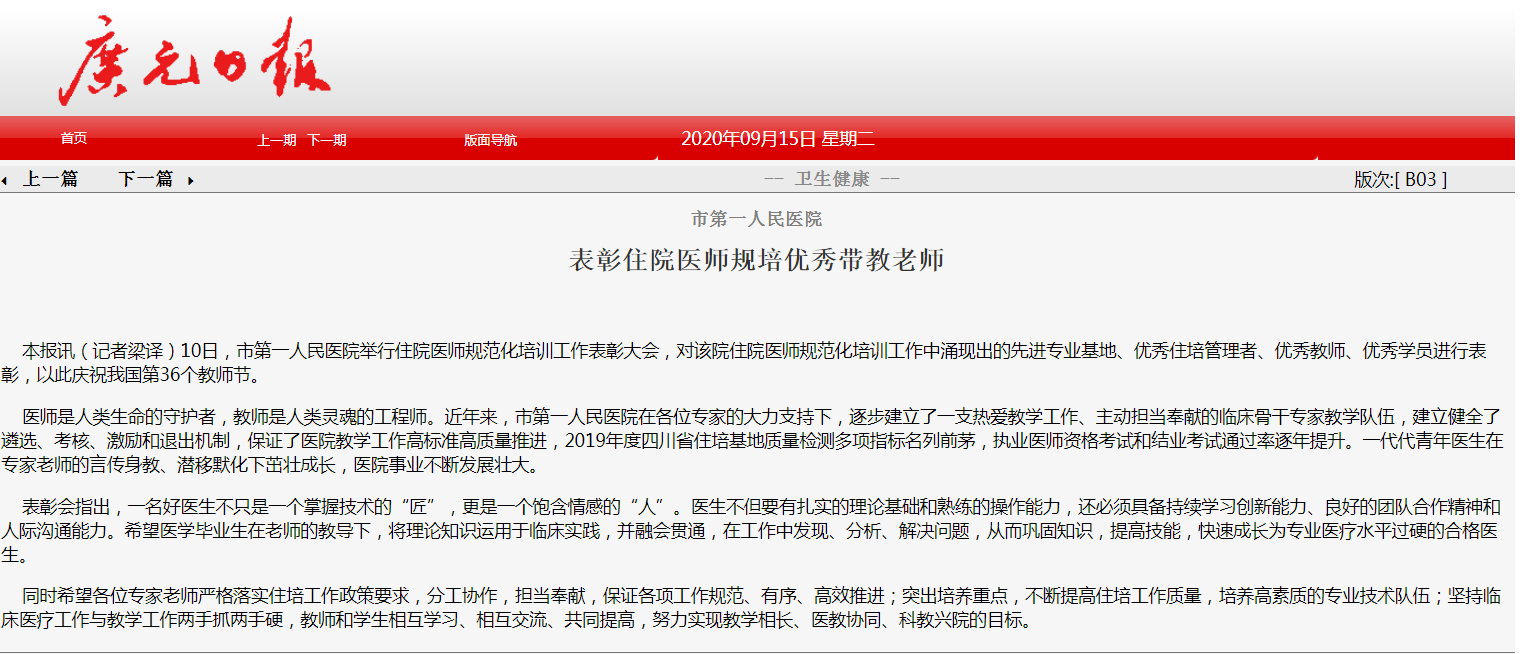Go to next article via 下一篇
The height and width of the screenshot is (654, 1524).
pyautogui.click(x=145, y=179)
